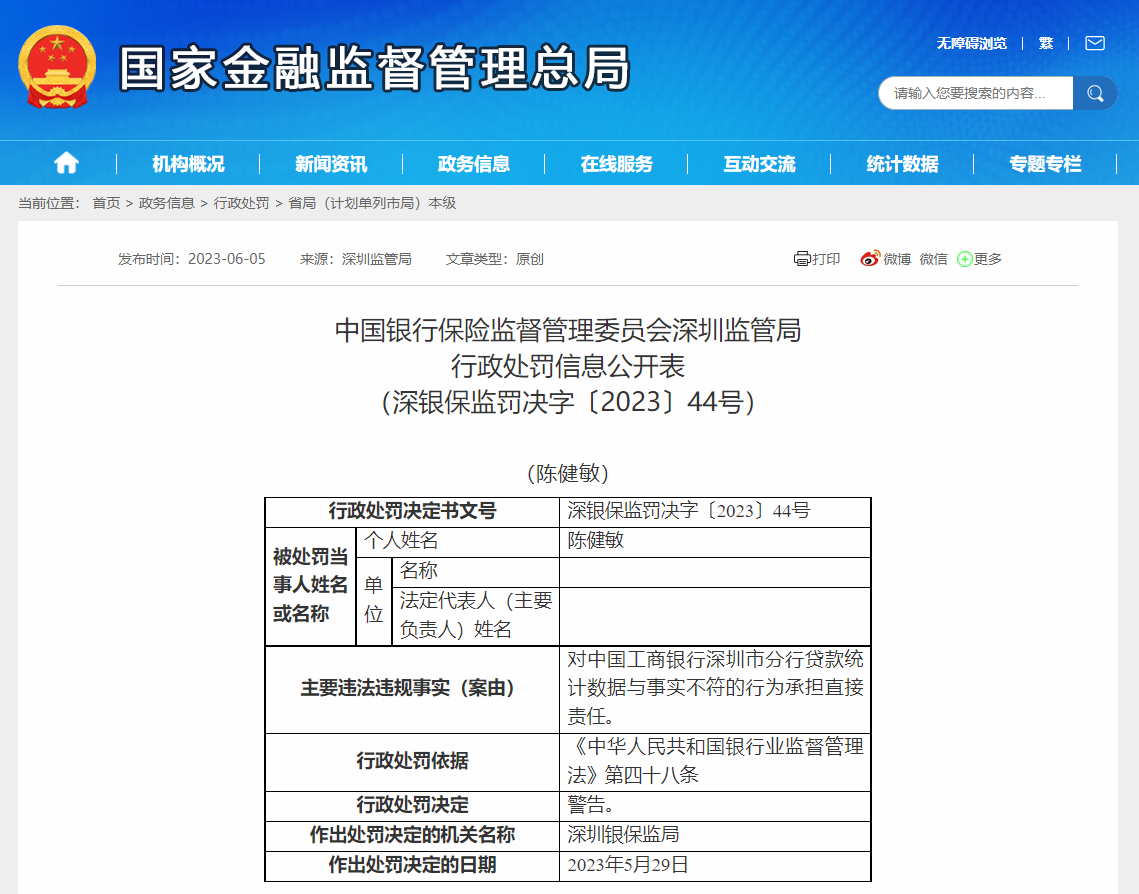1139x894 pixels.
Task: Click source text 深圳监管局
Action: pyautogui.click(x=376, y=259)
